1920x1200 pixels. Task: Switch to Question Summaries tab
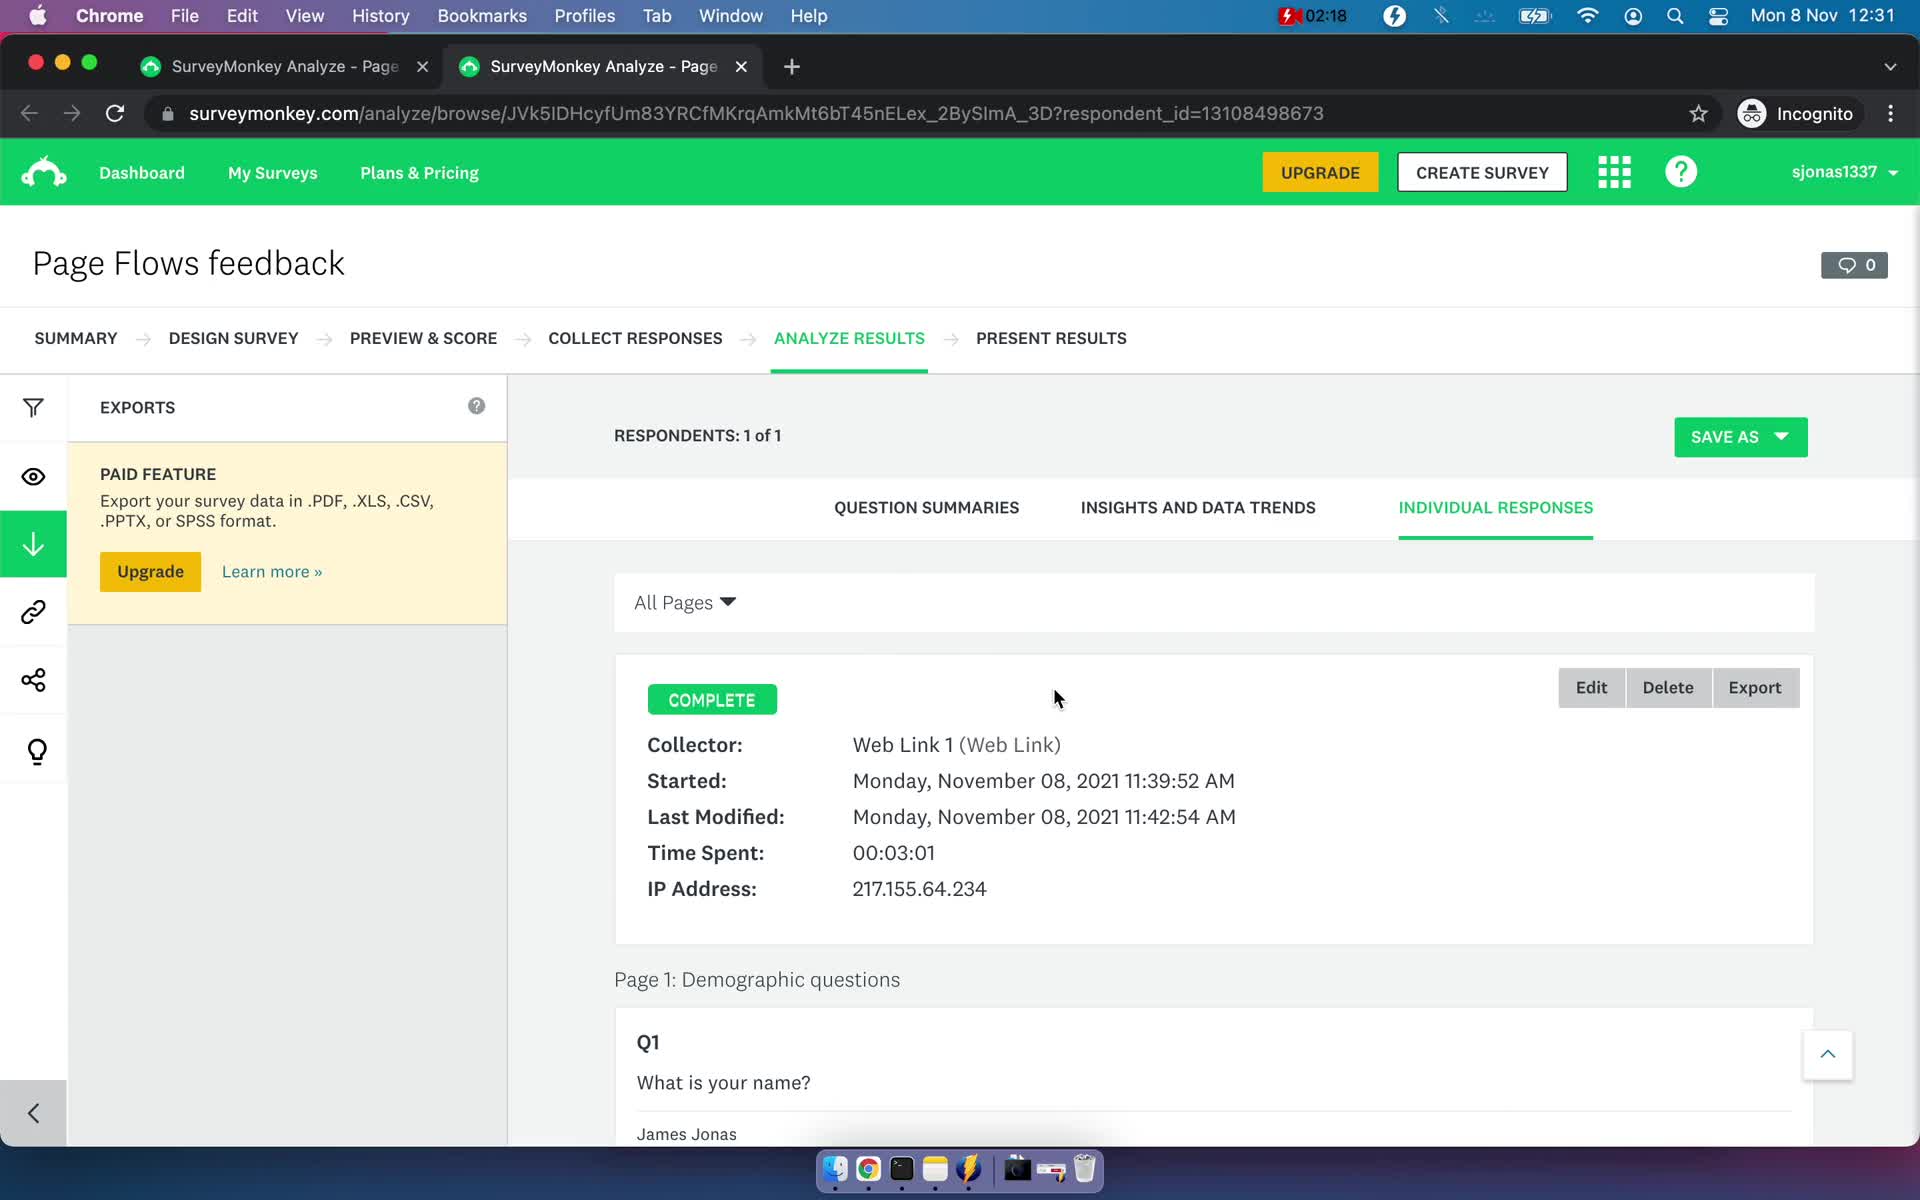[926, 507]
